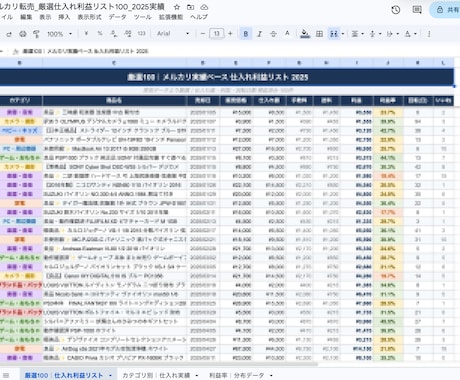Click the merge cells icon

334,34
